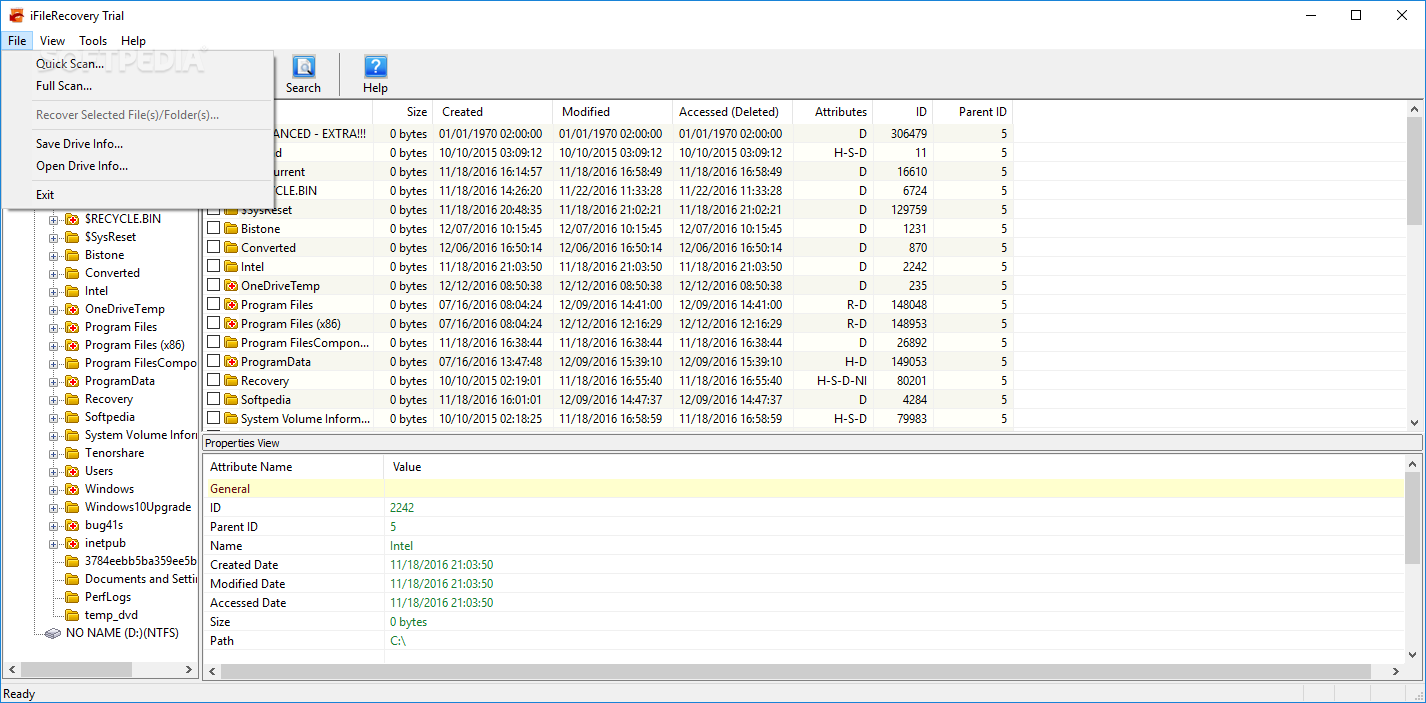Expand the Windows tree node
Image resolution: width=1426 pixels, height=703 pixels.
[54, 489]
